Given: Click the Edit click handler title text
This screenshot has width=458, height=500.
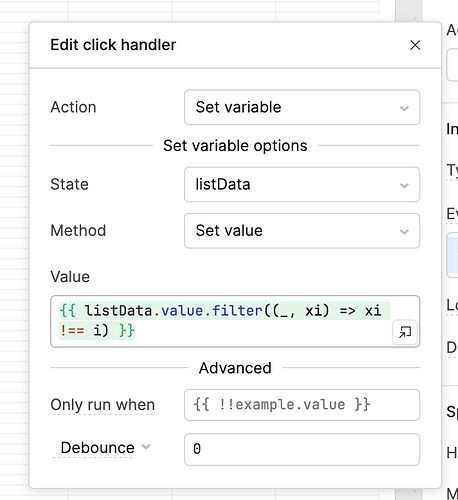Looking at the screenshot, I should pos(113,45).
